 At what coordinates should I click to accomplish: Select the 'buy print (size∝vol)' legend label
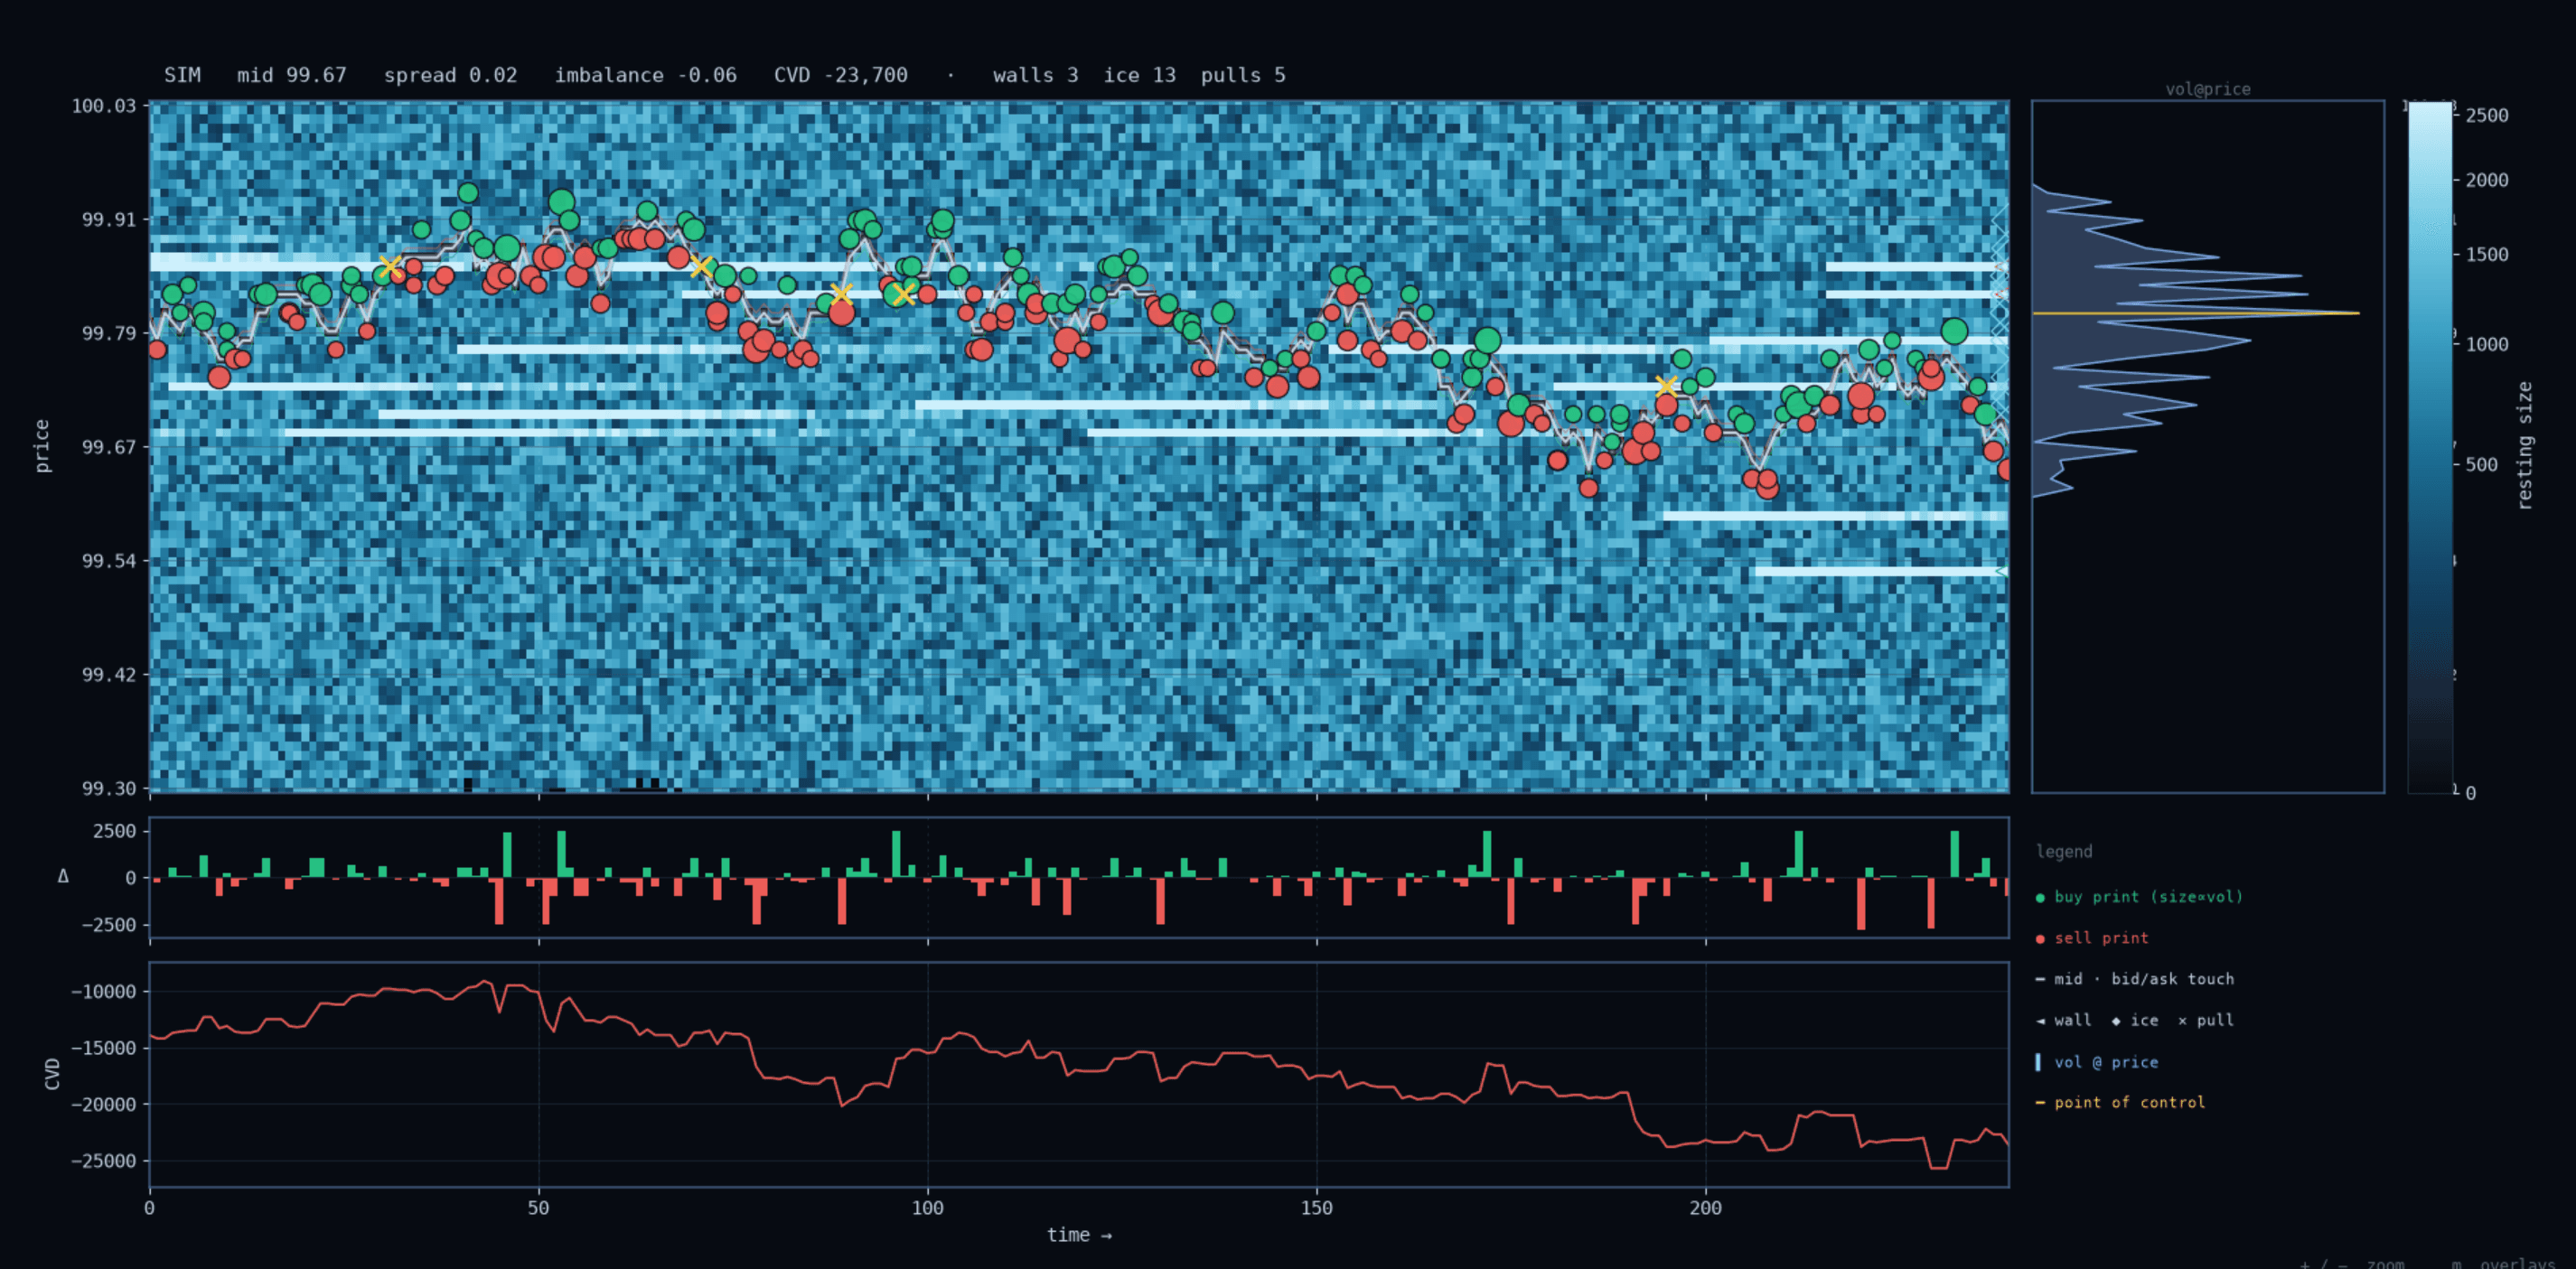tap(2148, 897)
